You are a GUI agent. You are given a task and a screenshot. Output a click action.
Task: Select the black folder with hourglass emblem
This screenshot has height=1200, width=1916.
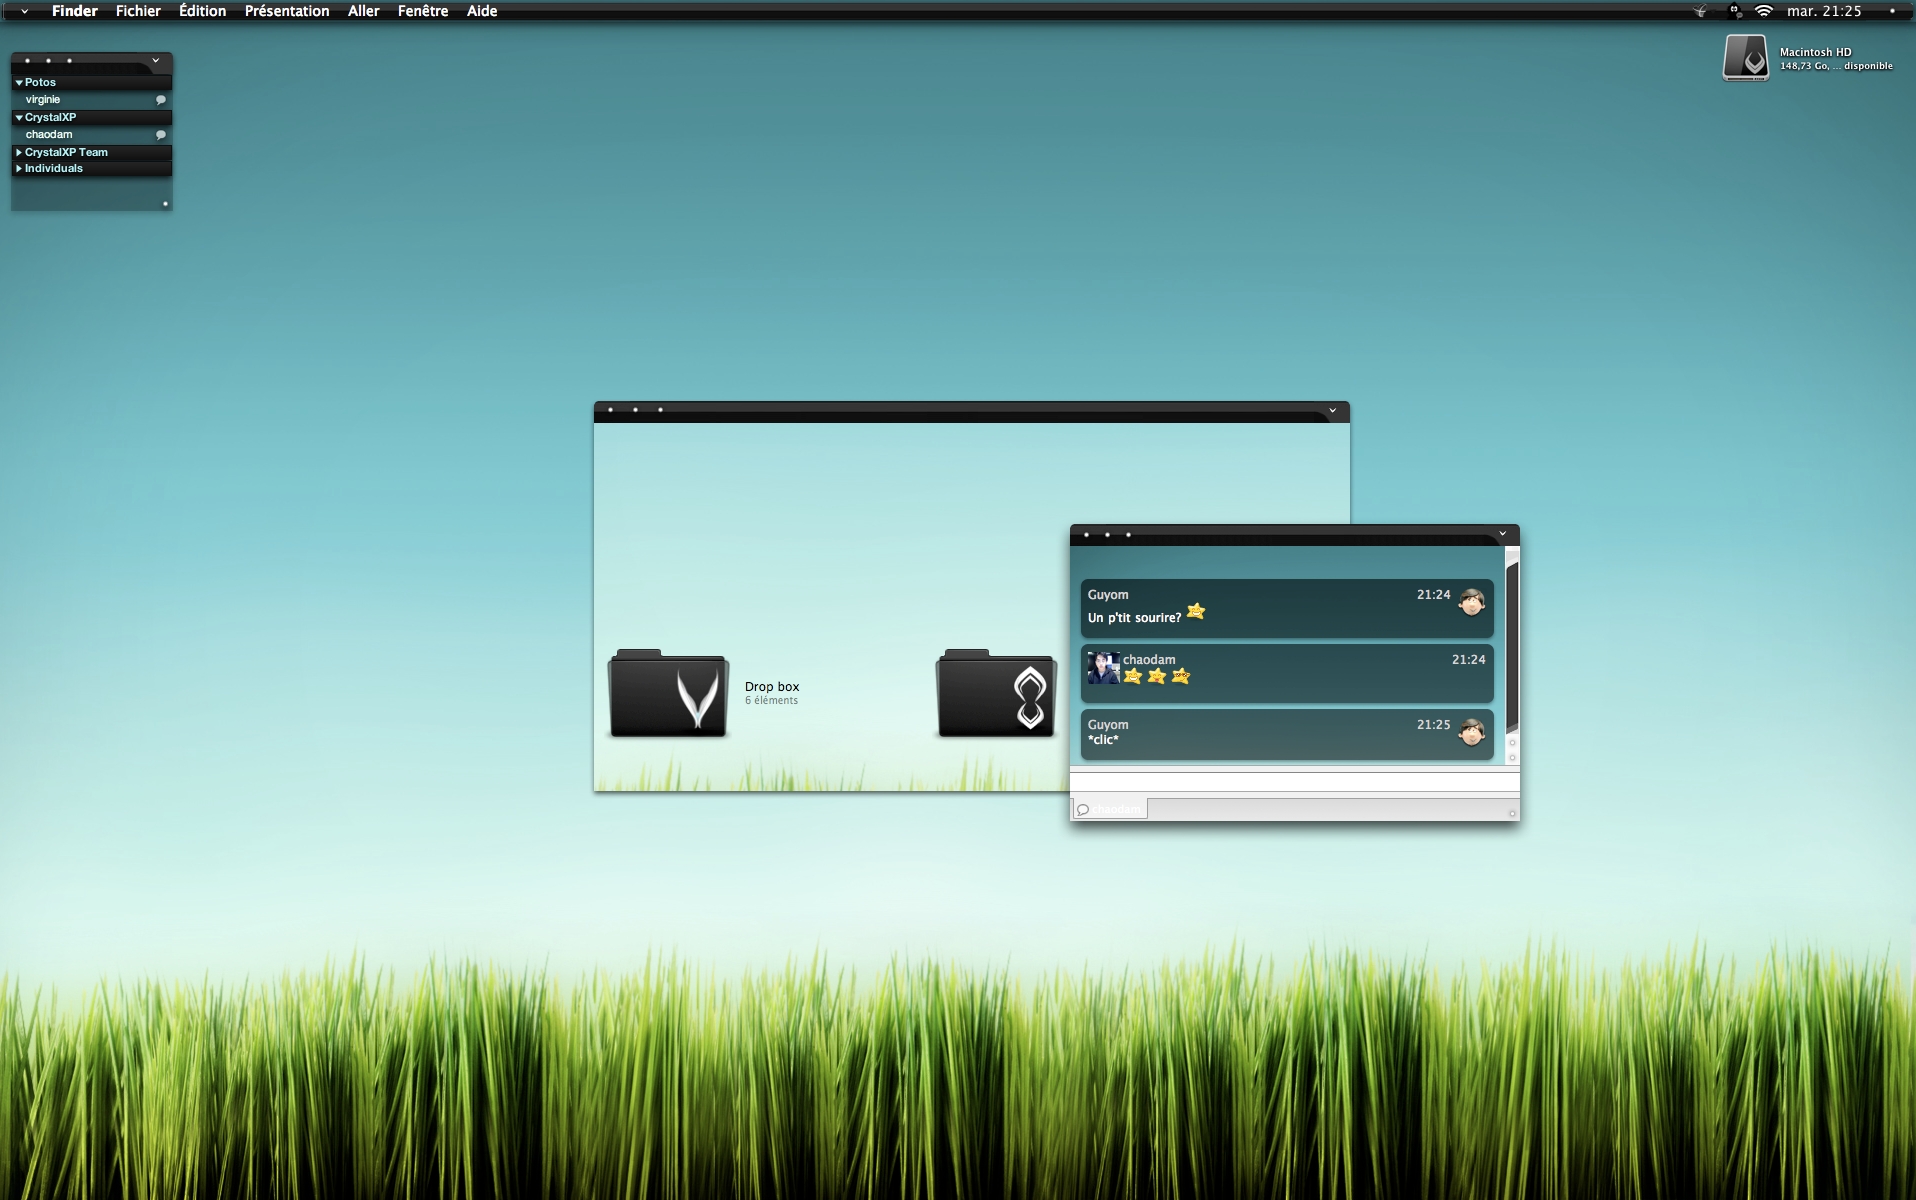[x=996, y=694]
